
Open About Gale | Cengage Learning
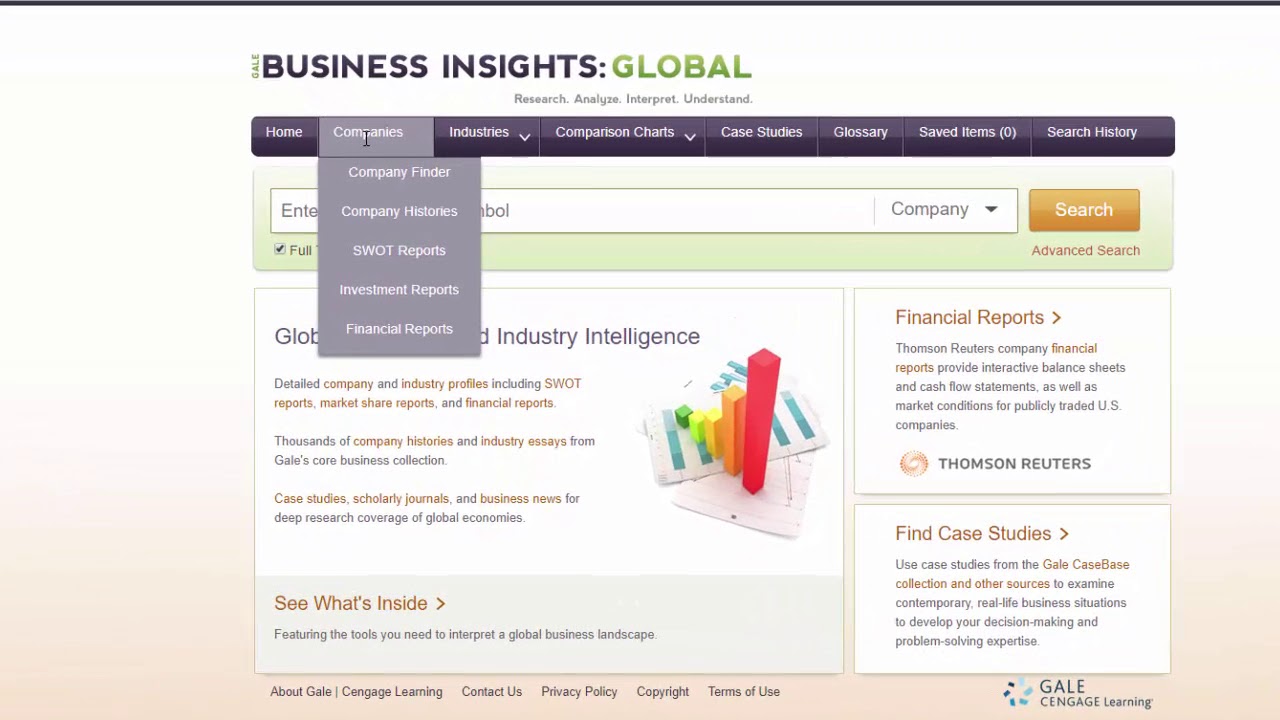356,692
